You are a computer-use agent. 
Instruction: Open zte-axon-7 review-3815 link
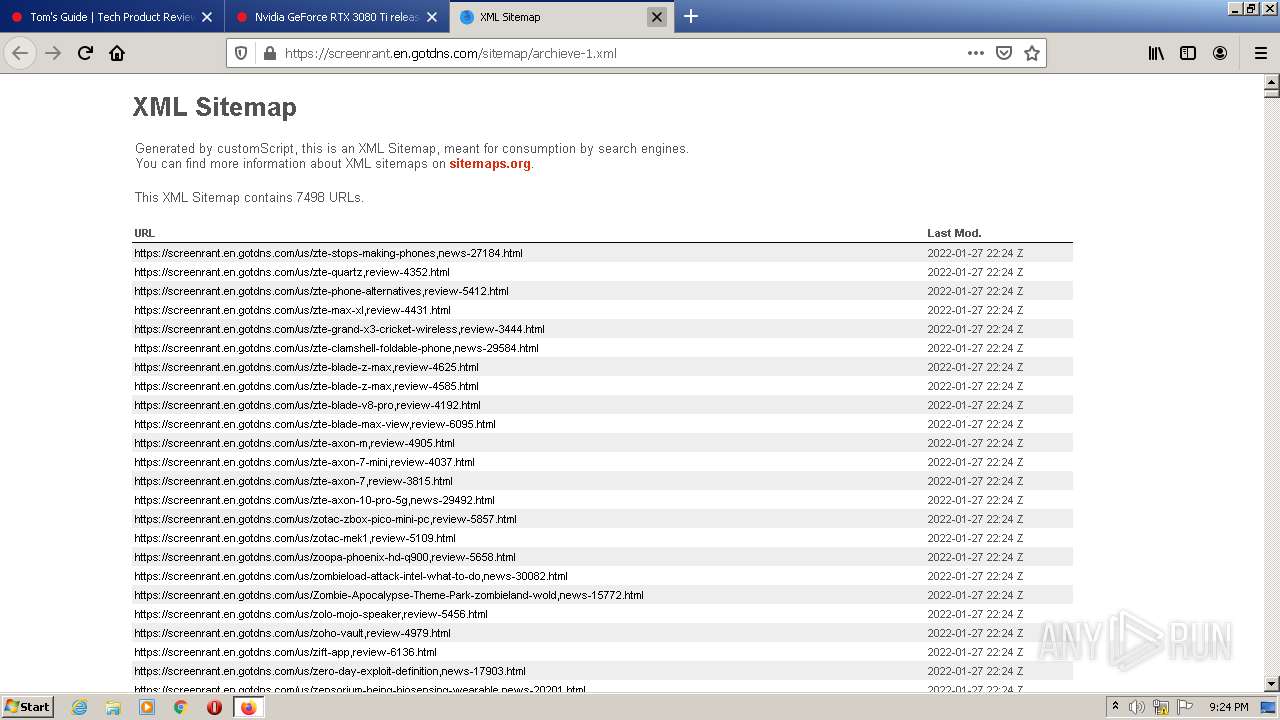(293, 481)
